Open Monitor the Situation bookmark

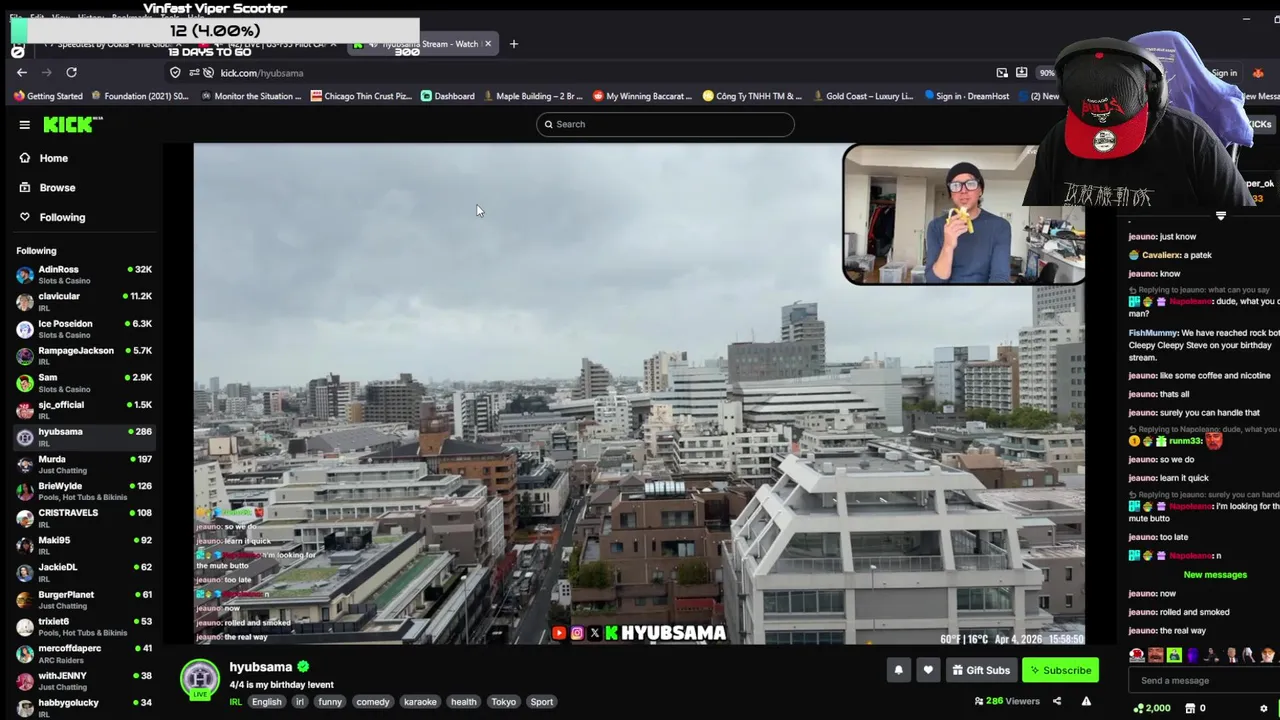coord(250,96)
